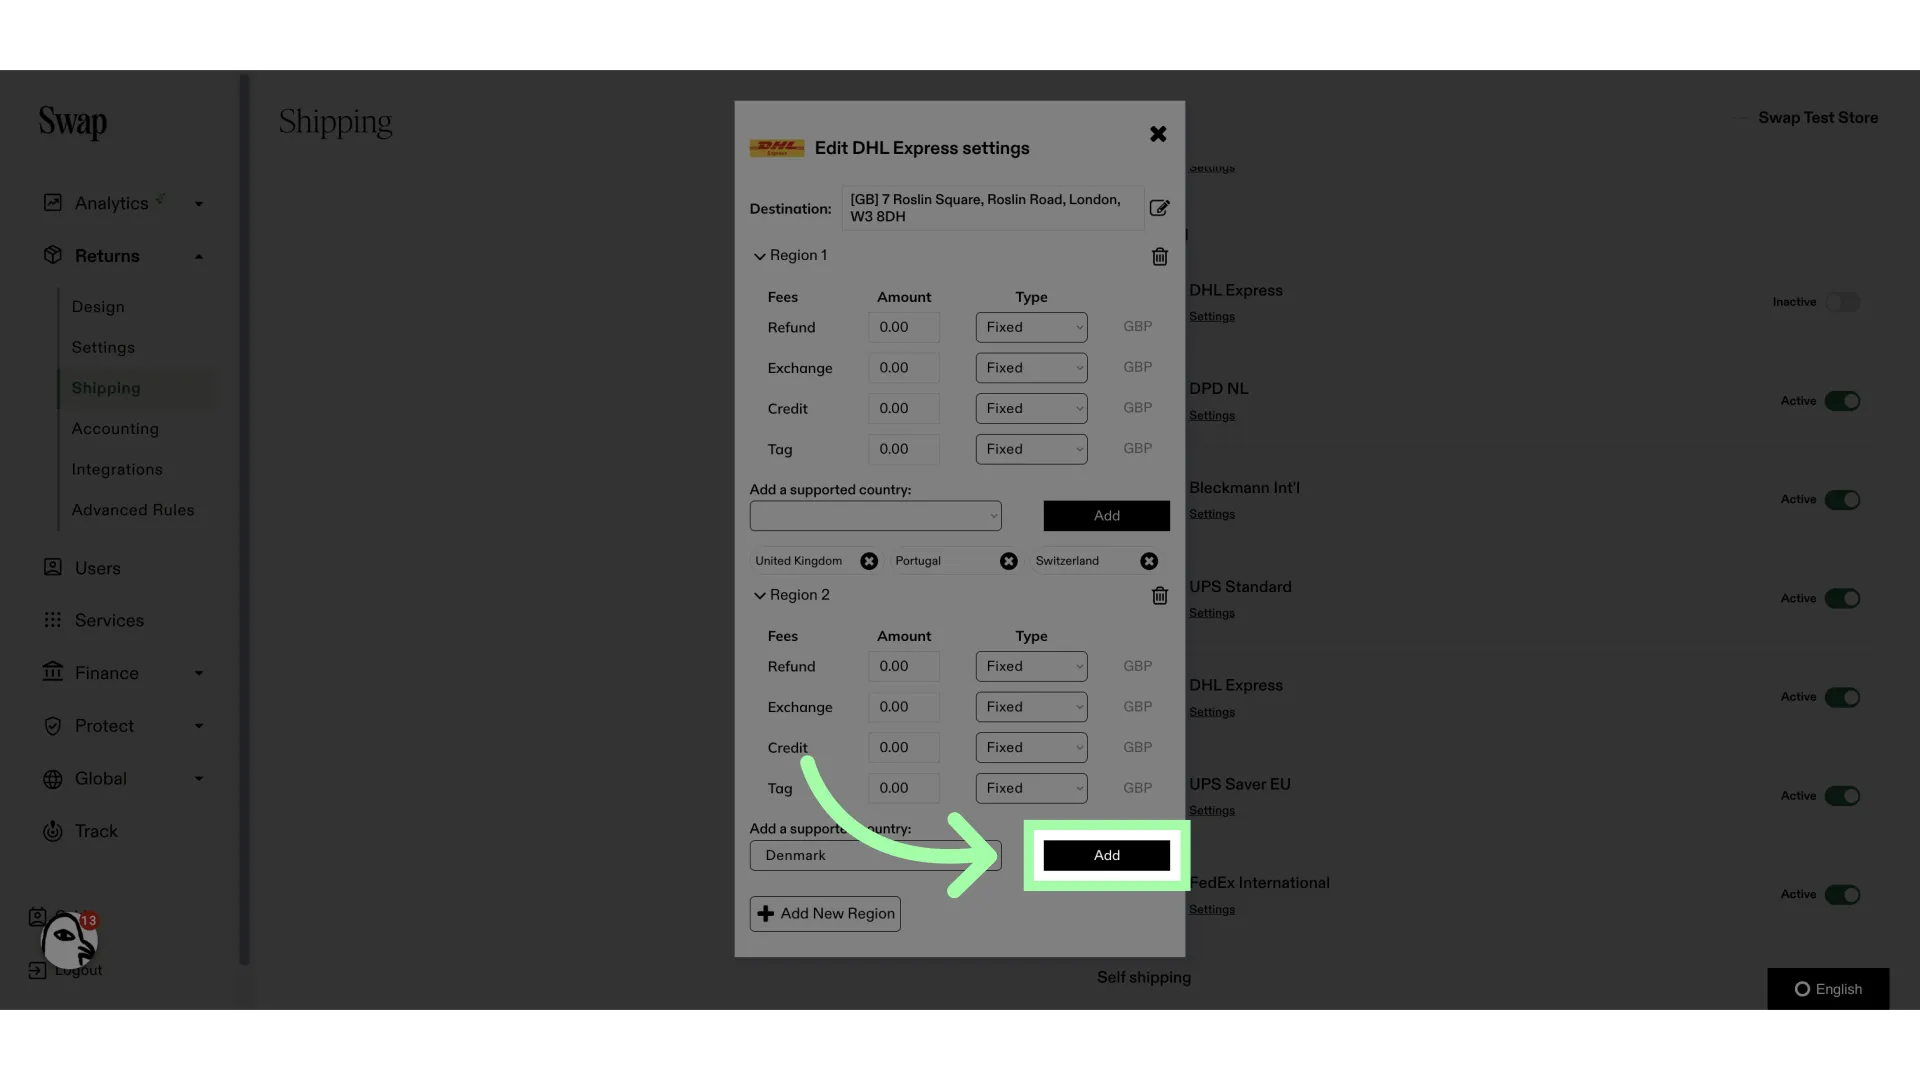Click the Track sidebar icon
Image resolution: width=1920 pixels, height=1080 pixels.
(x=53, y=831)
